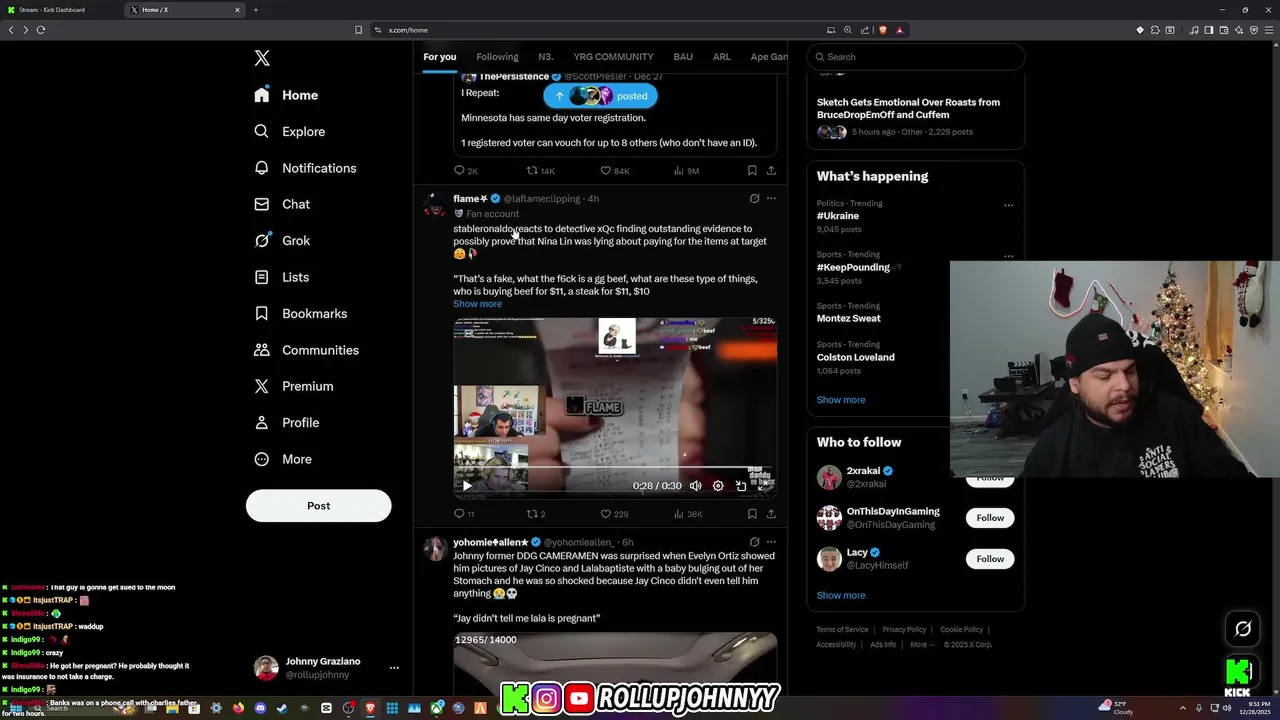The width and height of the screenshot is (1280, 720).
Task: Open Lists in the sidebar
Action: coord(282,277)
